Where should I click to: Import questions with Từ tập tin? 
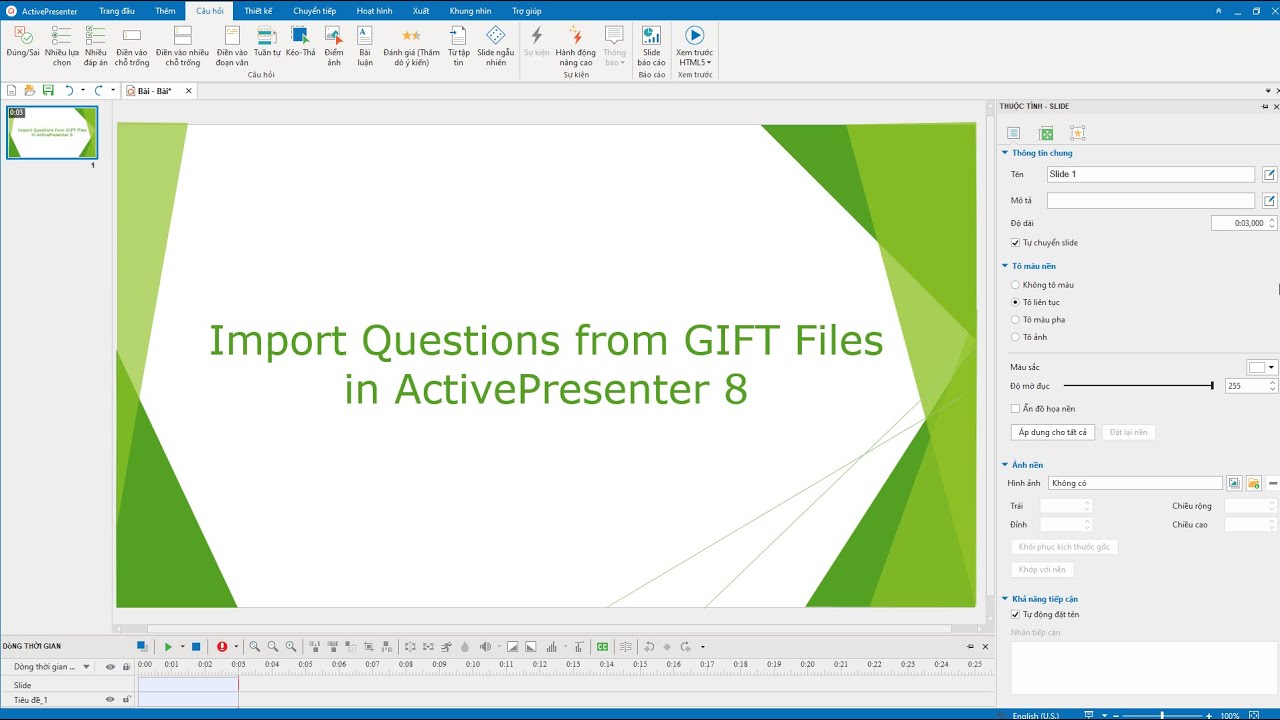point(458,46)
